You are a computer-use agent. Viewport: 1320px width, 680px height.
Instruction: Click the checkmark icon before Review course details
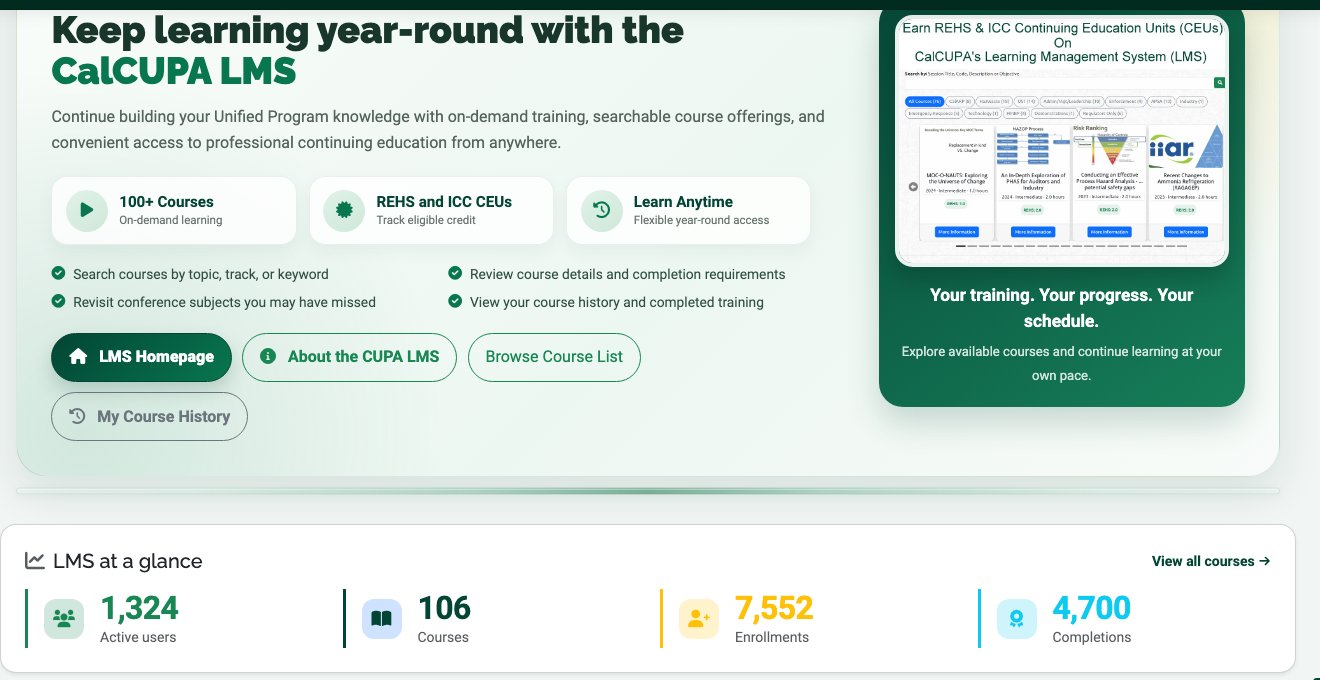pos(455,273)
